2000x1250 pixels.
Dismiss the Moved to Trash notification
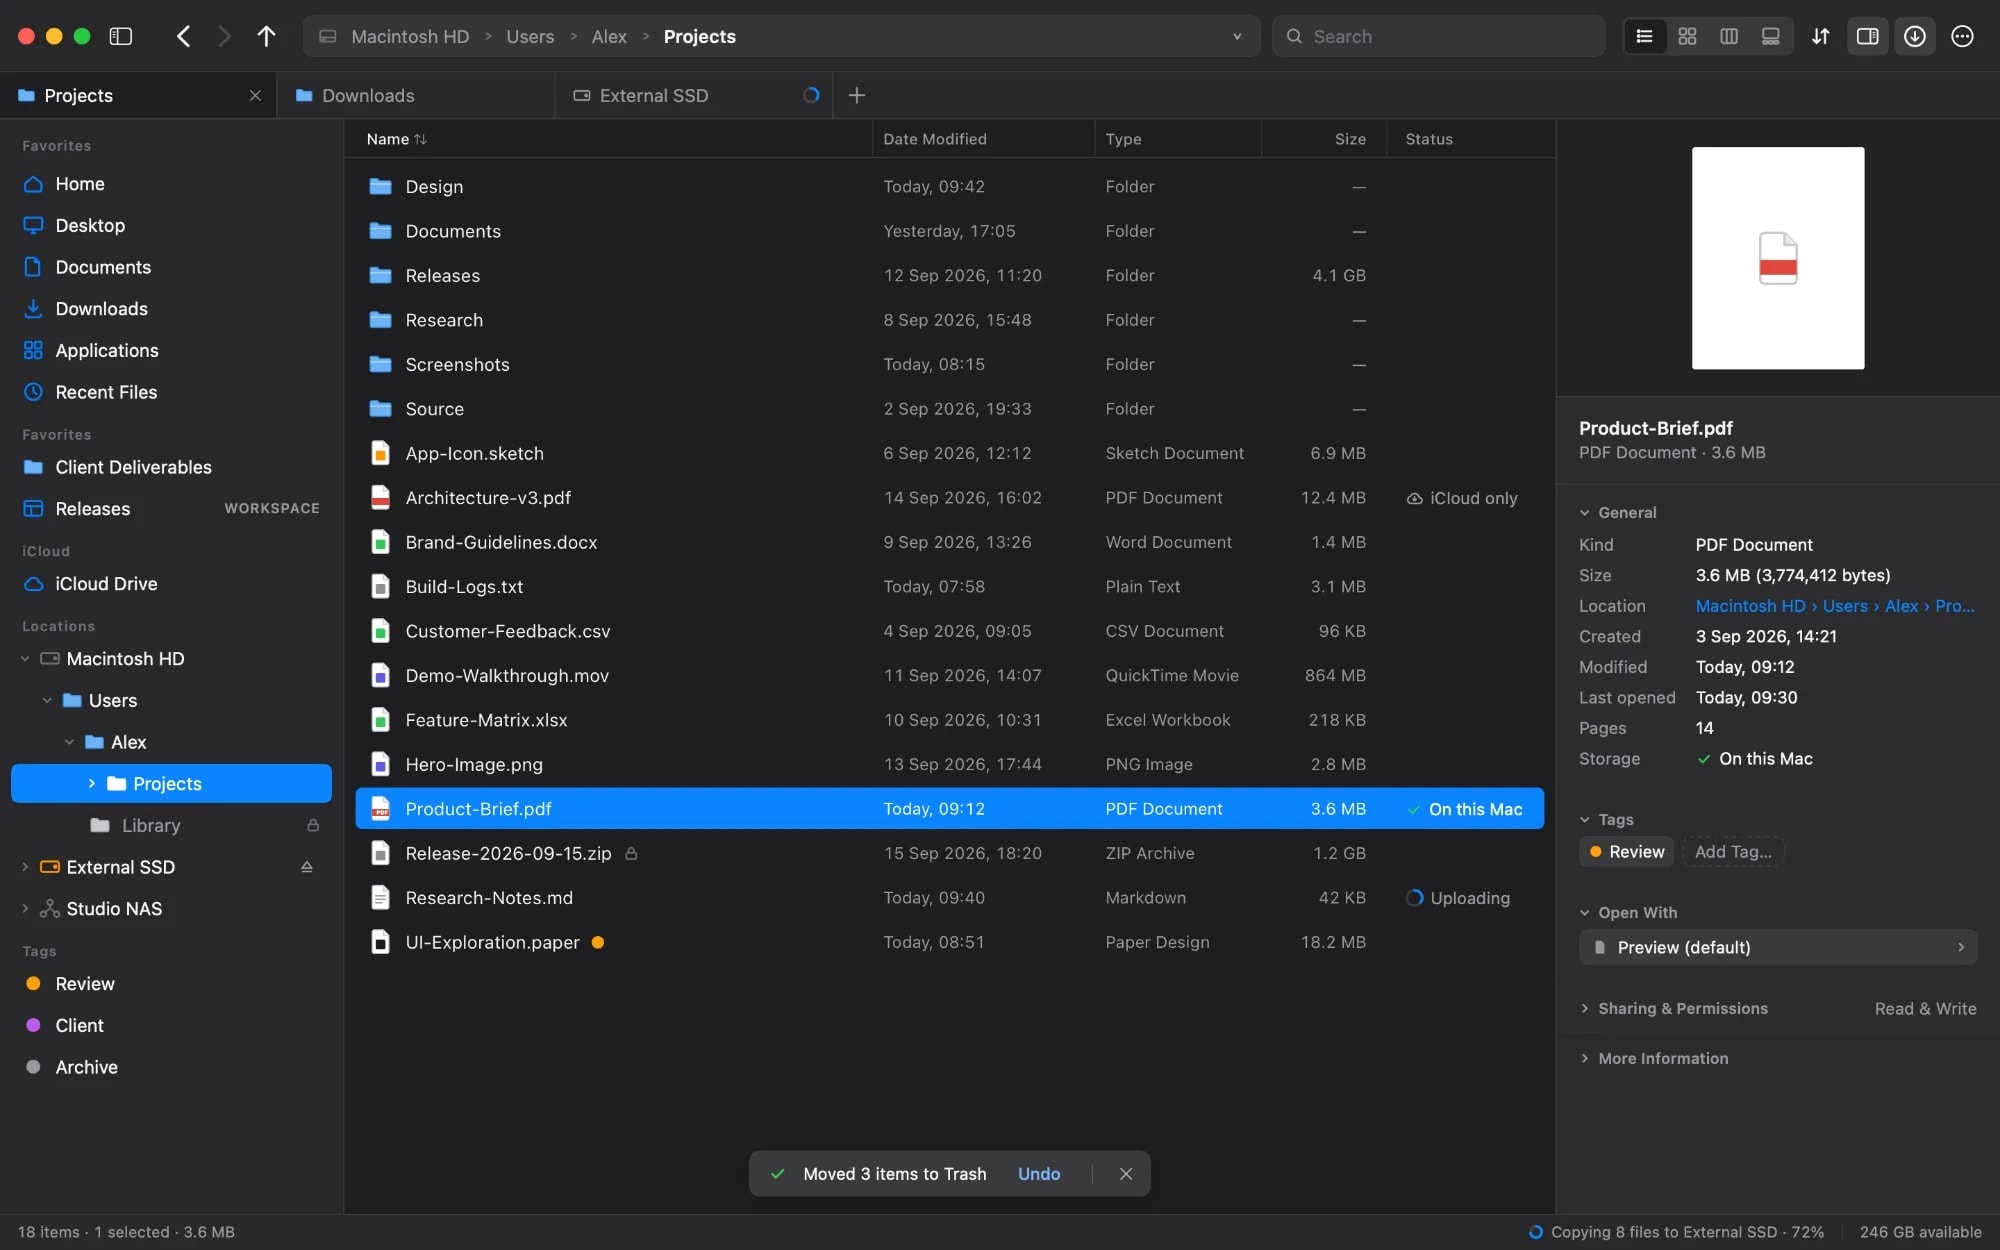point(1126,1174)
